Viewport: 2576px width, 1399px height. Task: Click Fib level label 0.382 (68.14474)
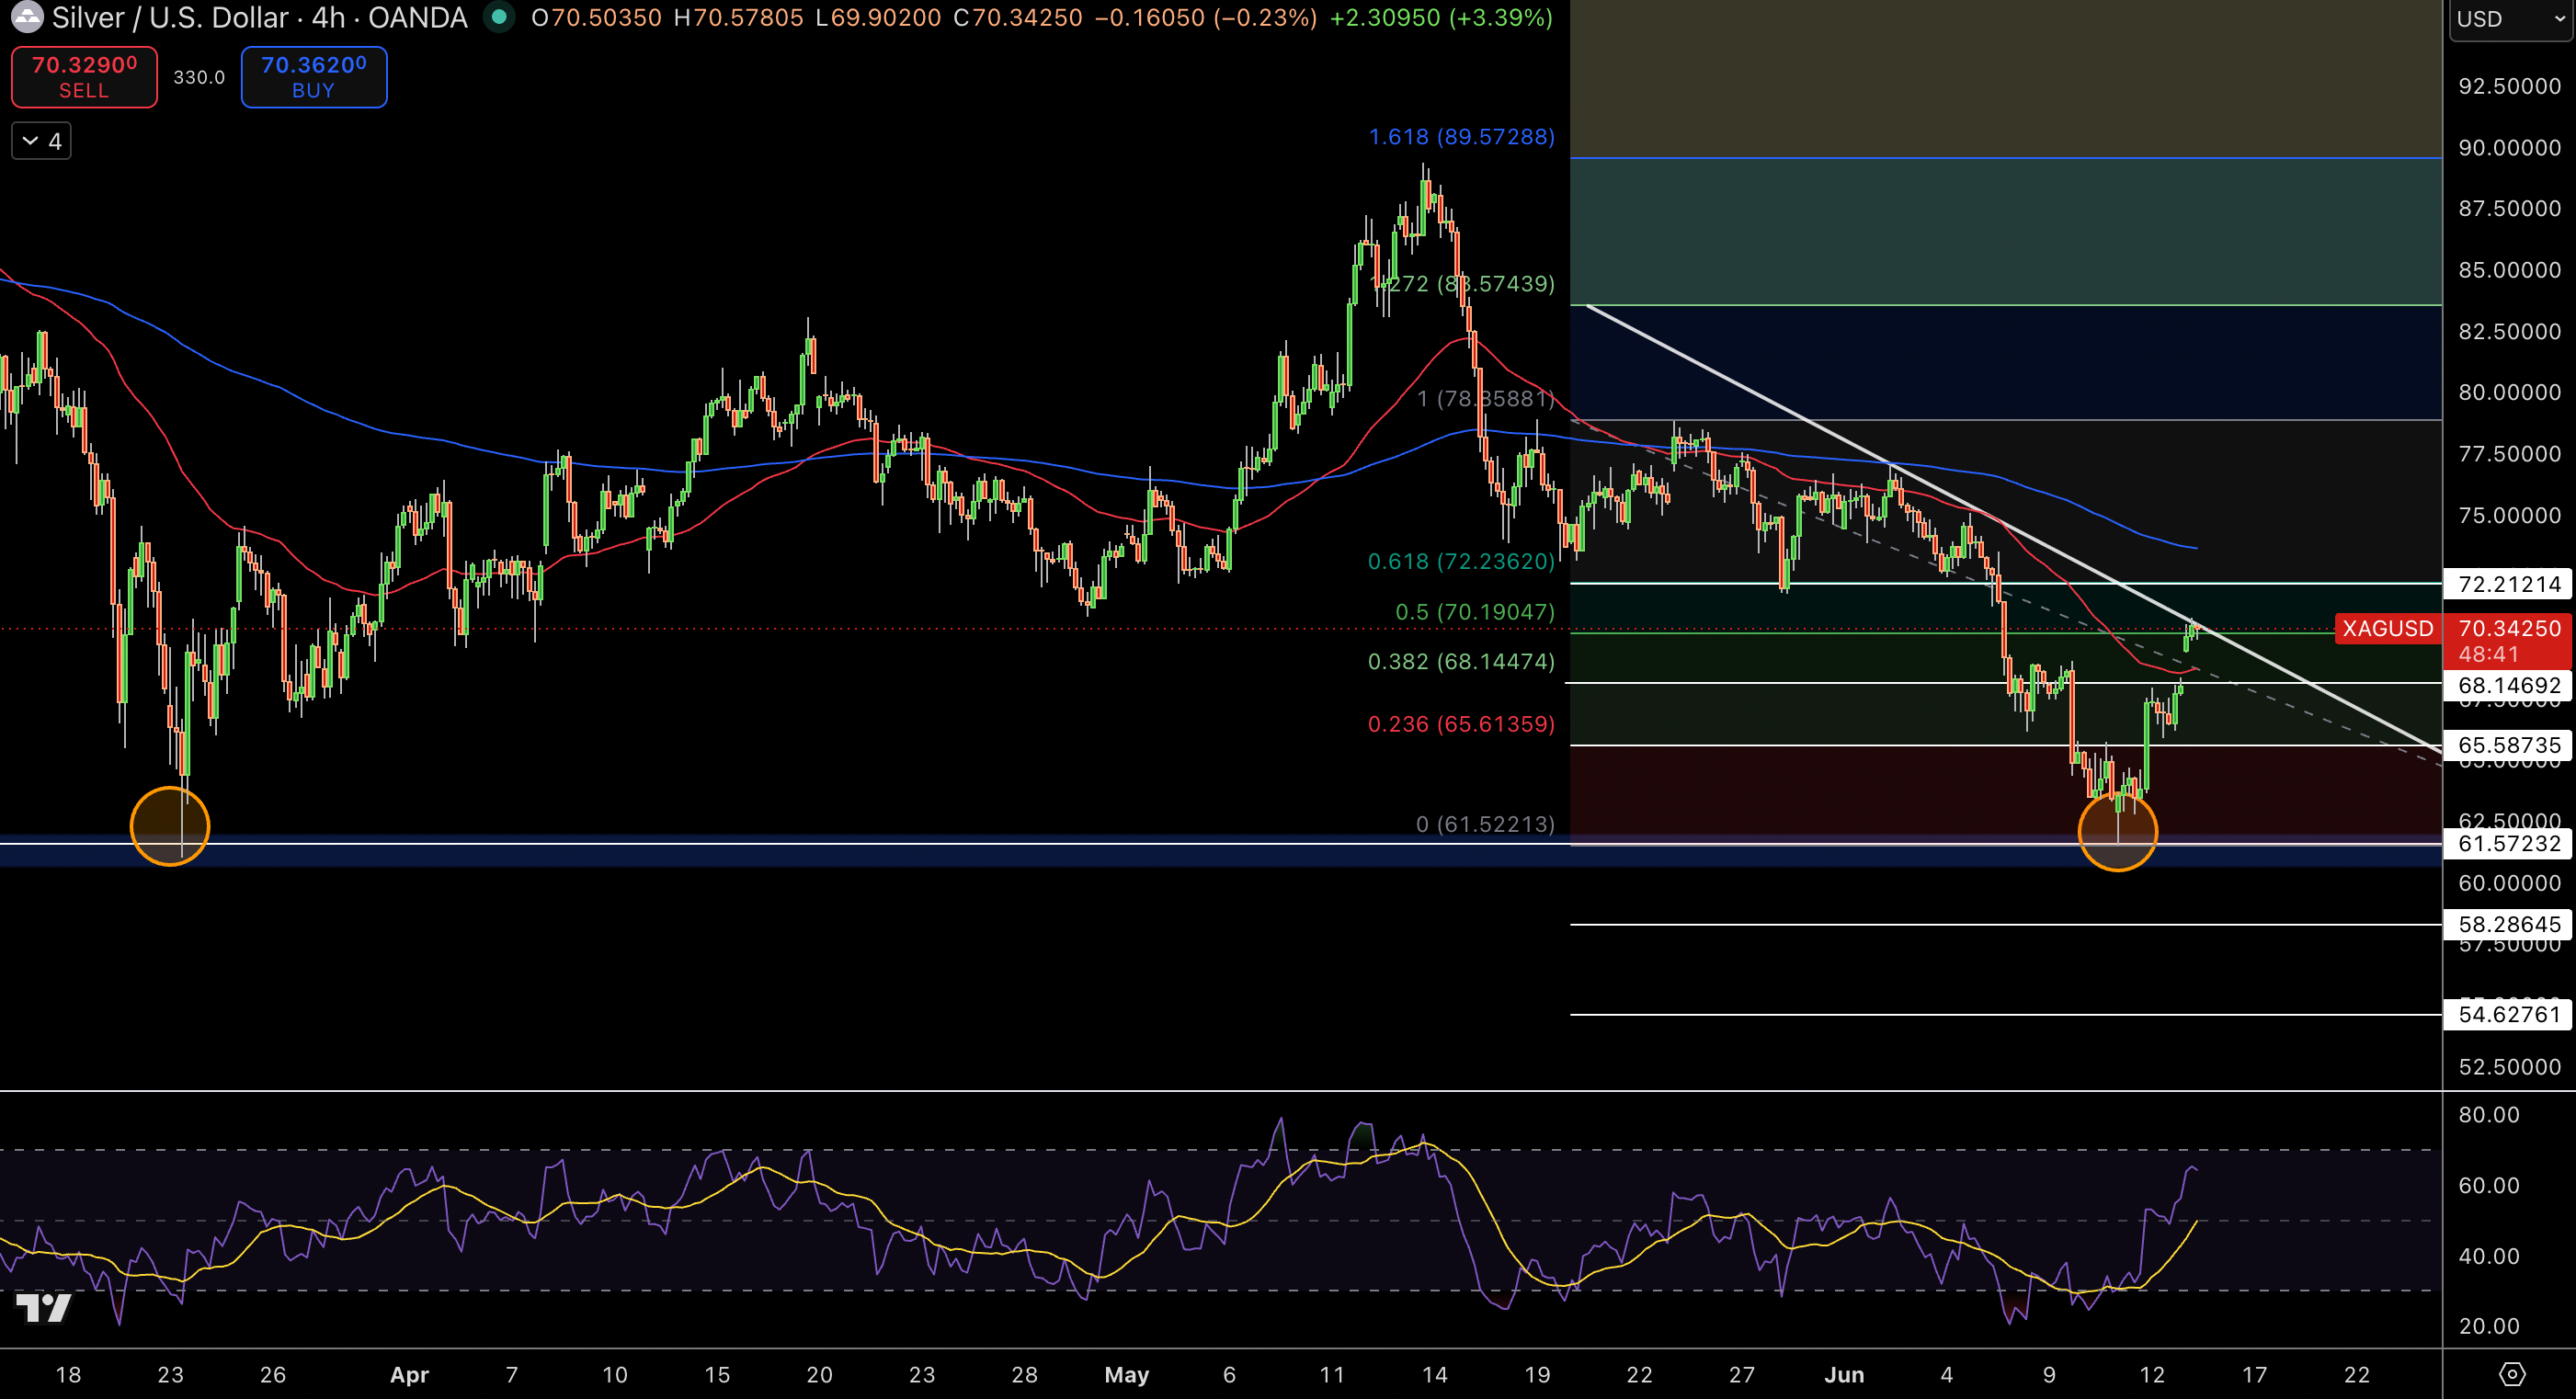tap(1461, 662)
